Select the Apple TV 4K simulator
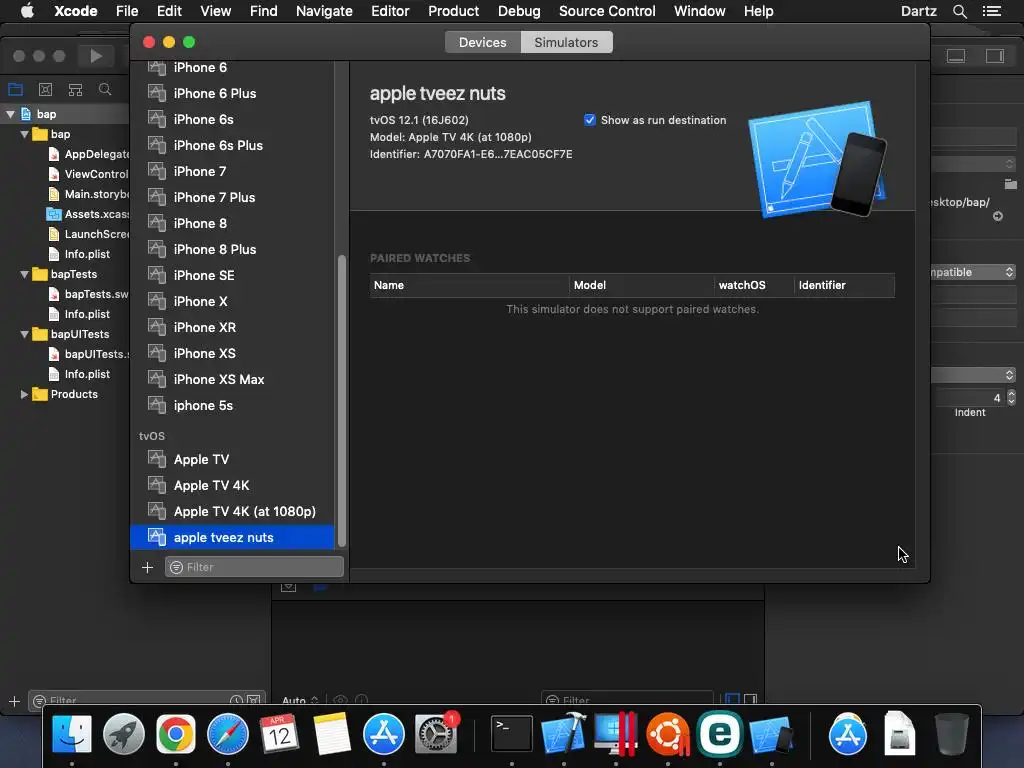The height and width of the screenshot is (768, 1024). 232,485
